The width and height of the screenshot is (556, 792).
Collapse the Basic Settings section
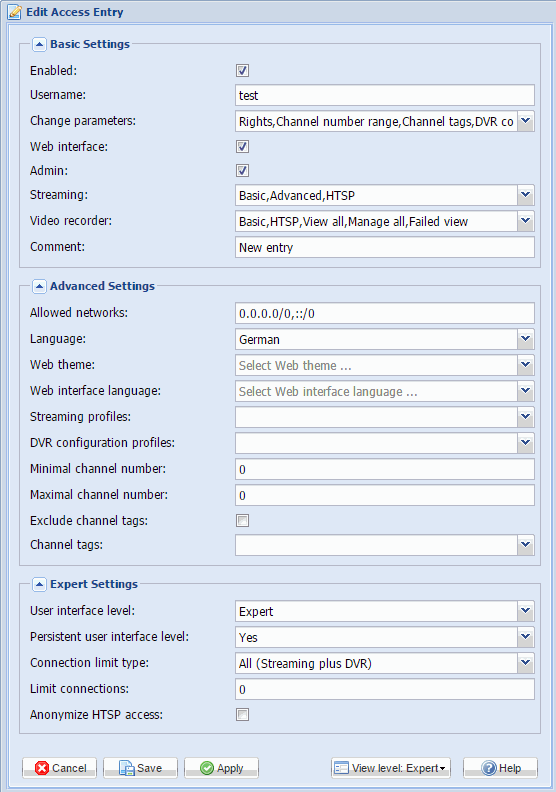tap(39, 44)
